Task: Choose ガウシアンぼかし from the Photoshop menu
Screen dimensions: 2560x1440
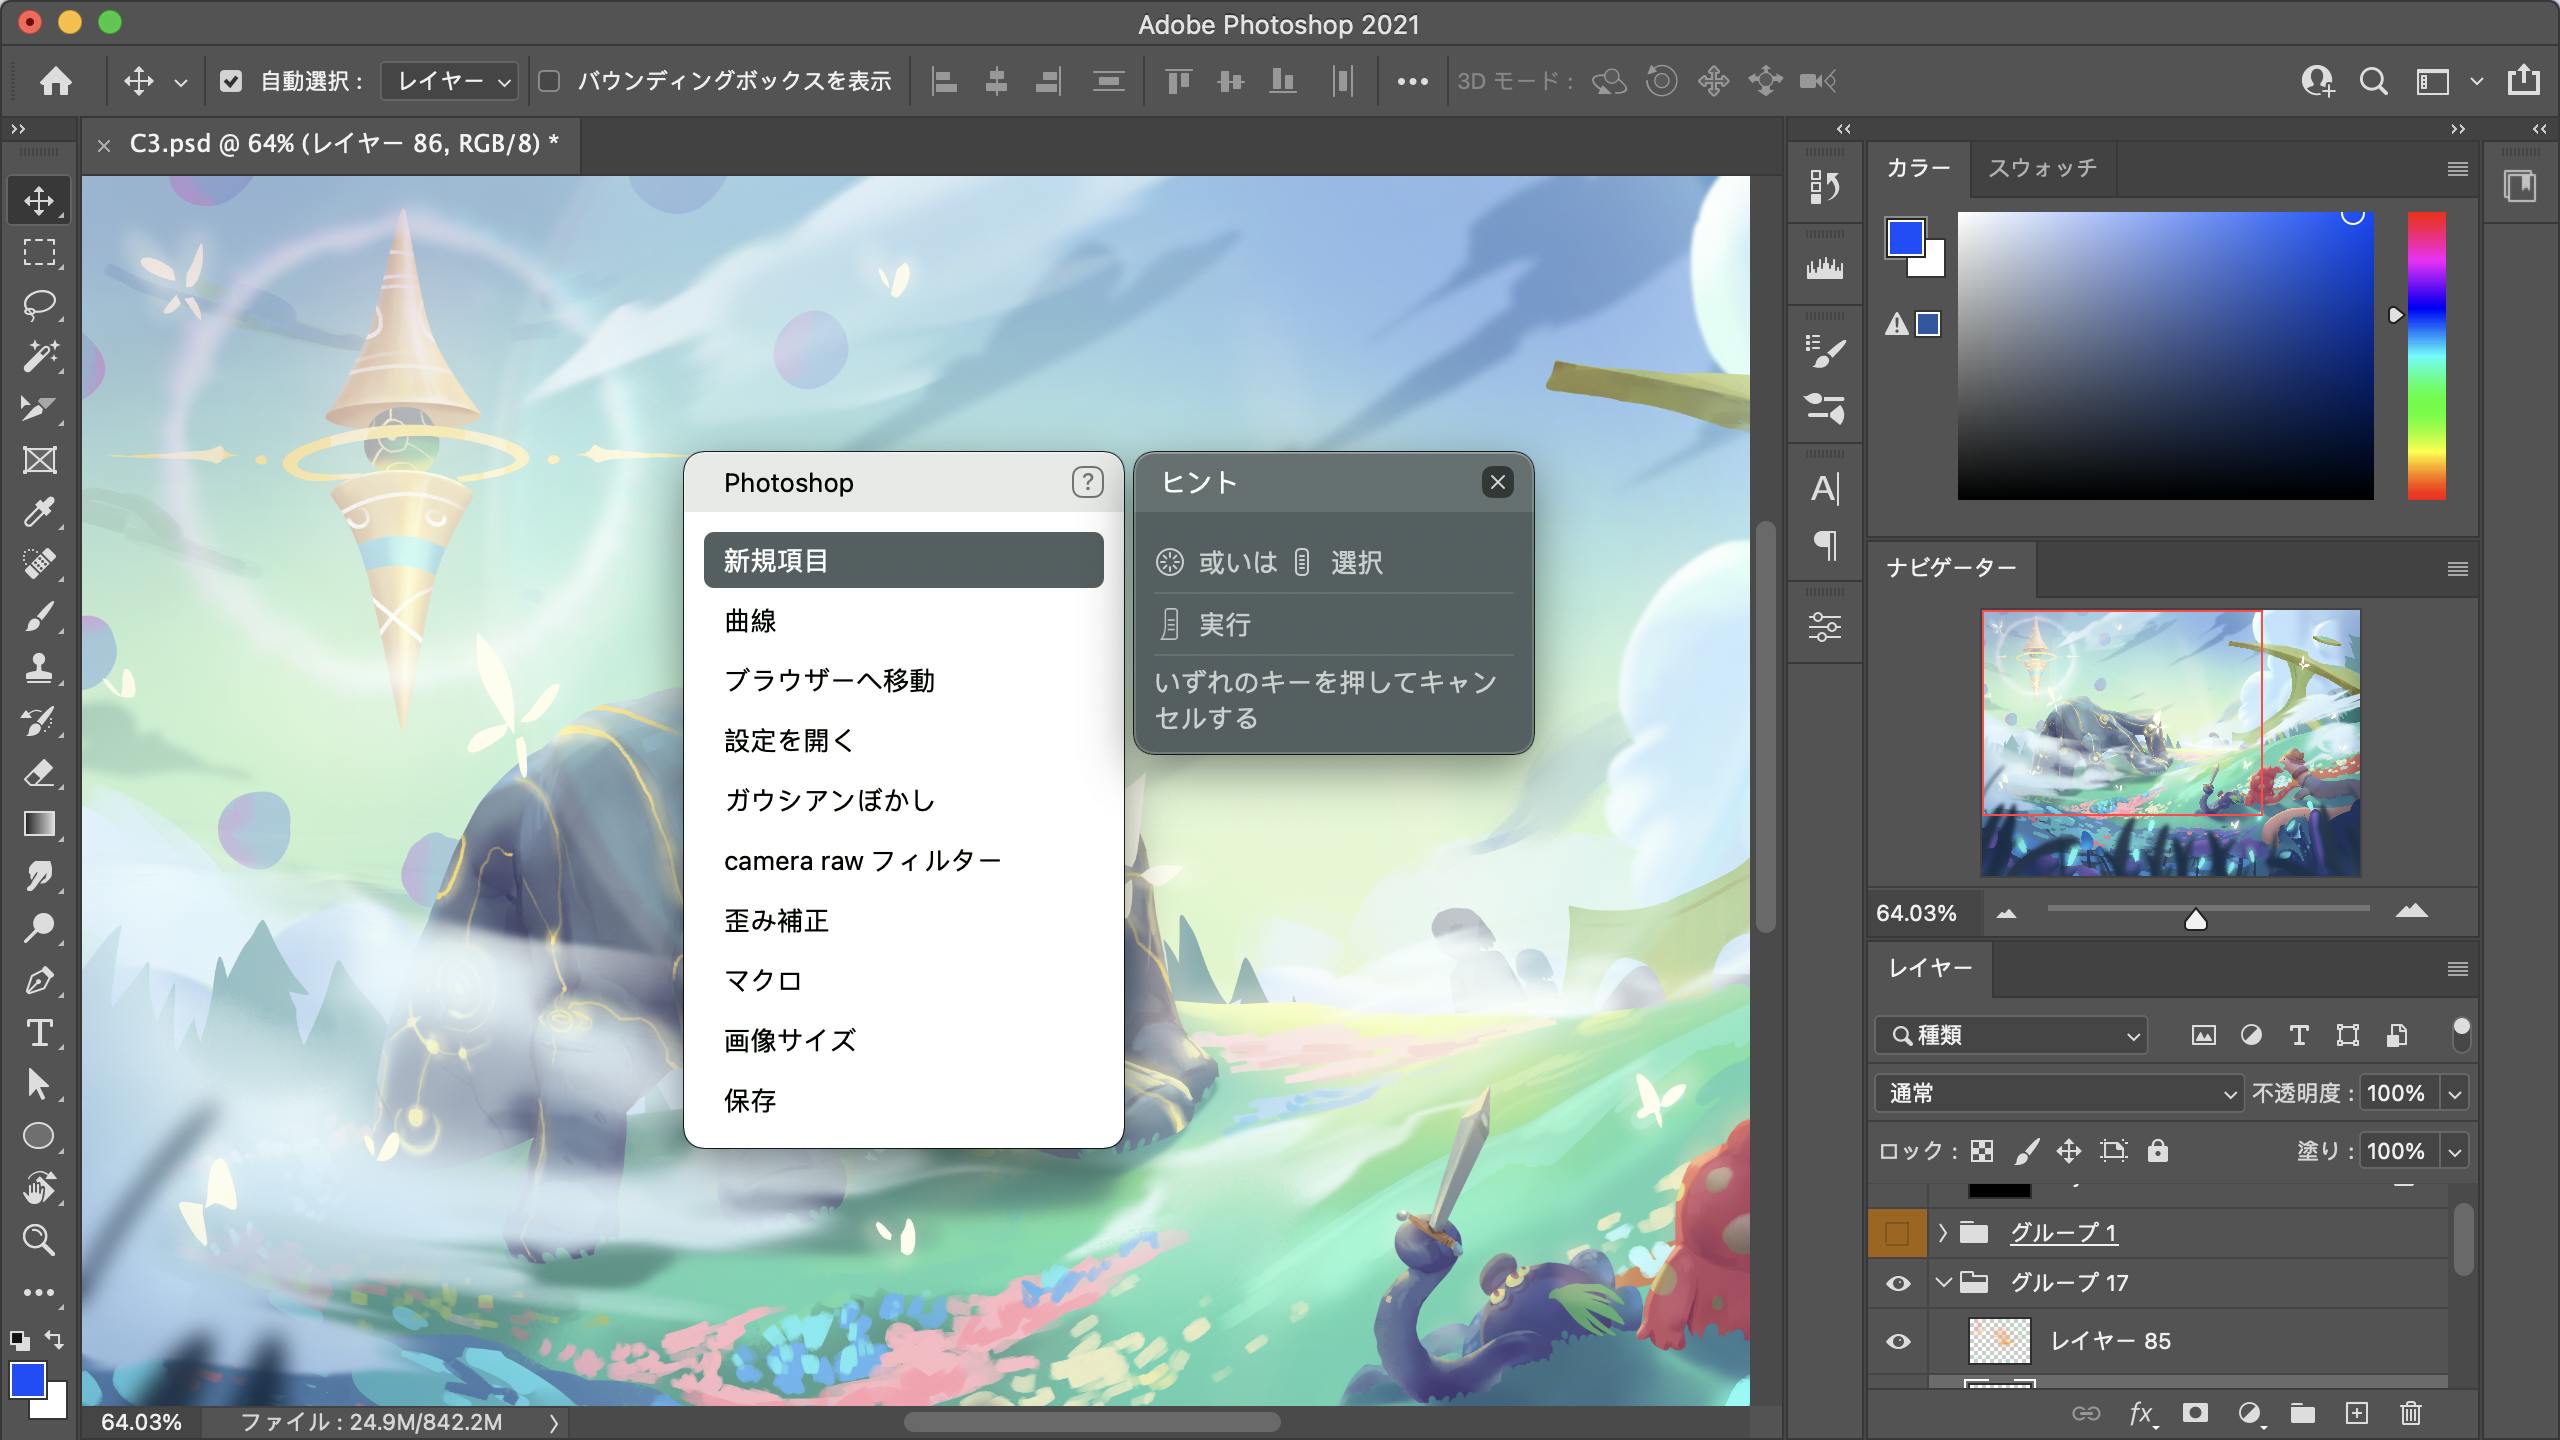Action: [829, 800]
